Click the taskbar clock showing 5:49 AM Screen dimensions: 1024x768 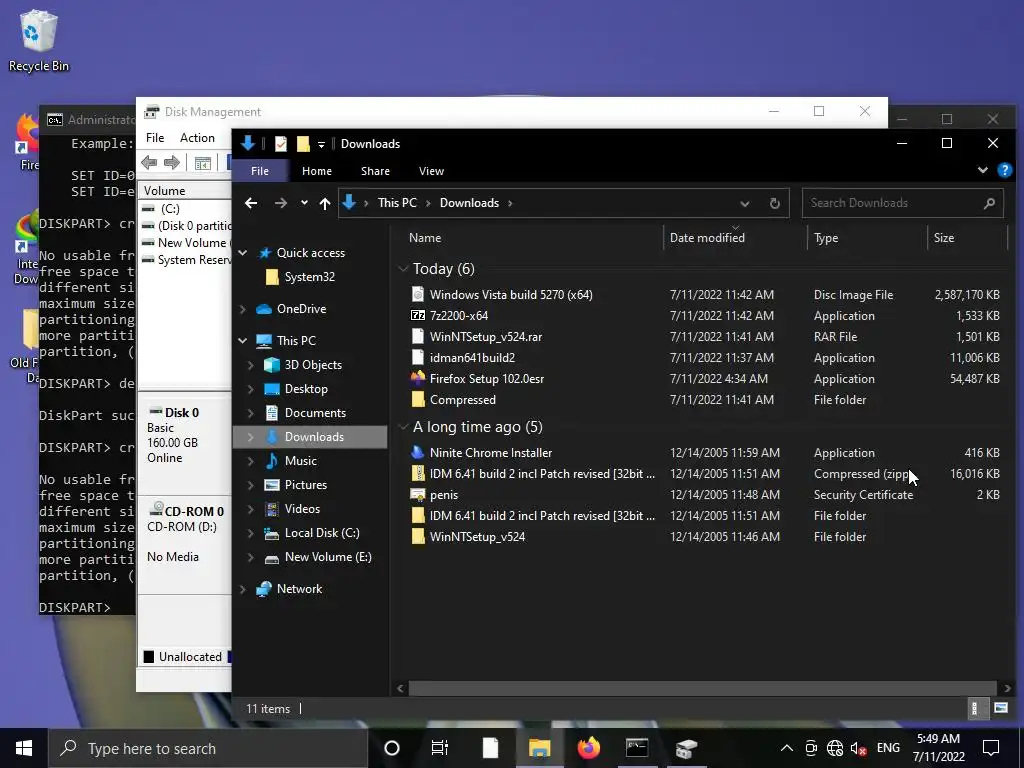(x=938, y=748)
